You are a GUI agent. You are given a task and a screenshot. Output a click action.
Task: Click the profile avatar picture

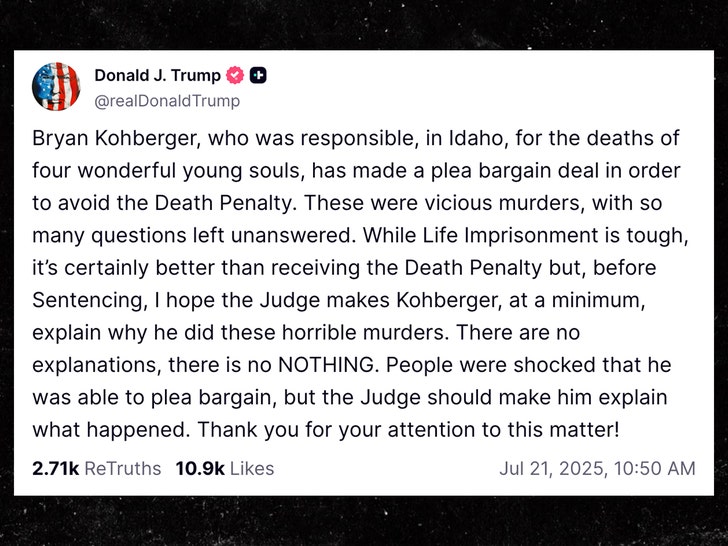point(56,87)
